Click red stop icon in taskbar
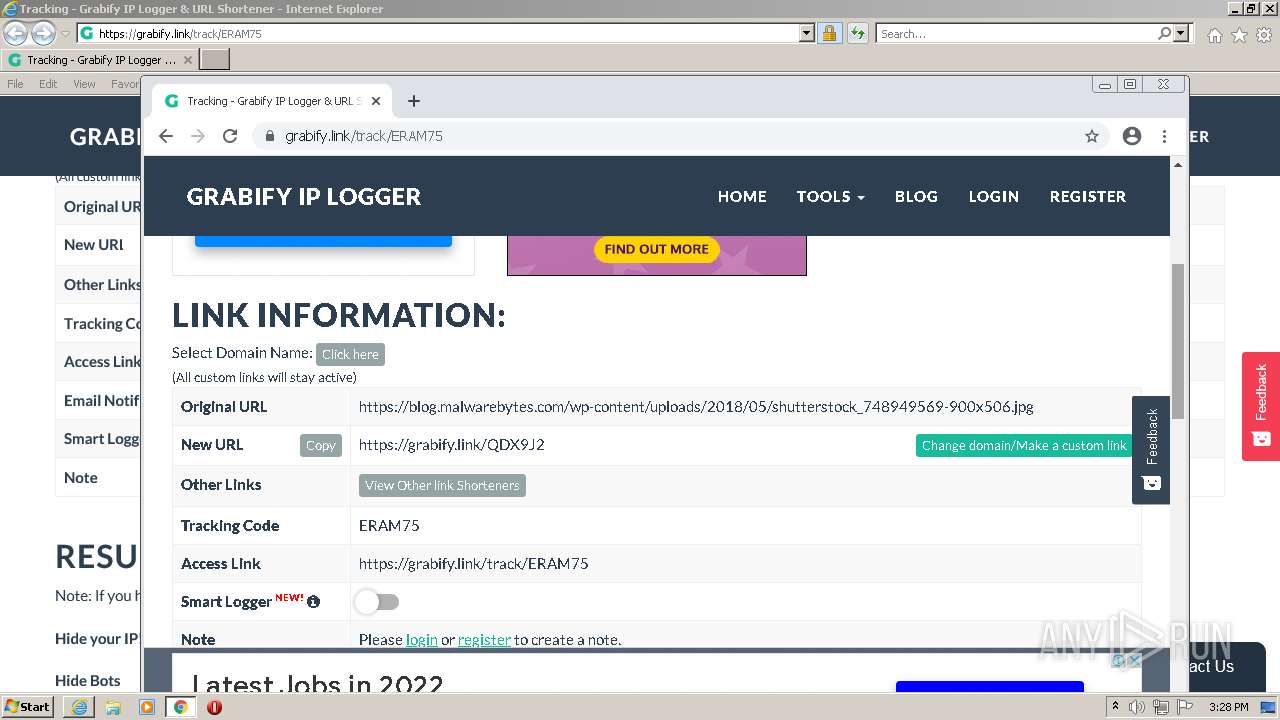The height and width of the screenshot is (720, 1280). pyautogui.click(x=214, y=707)
